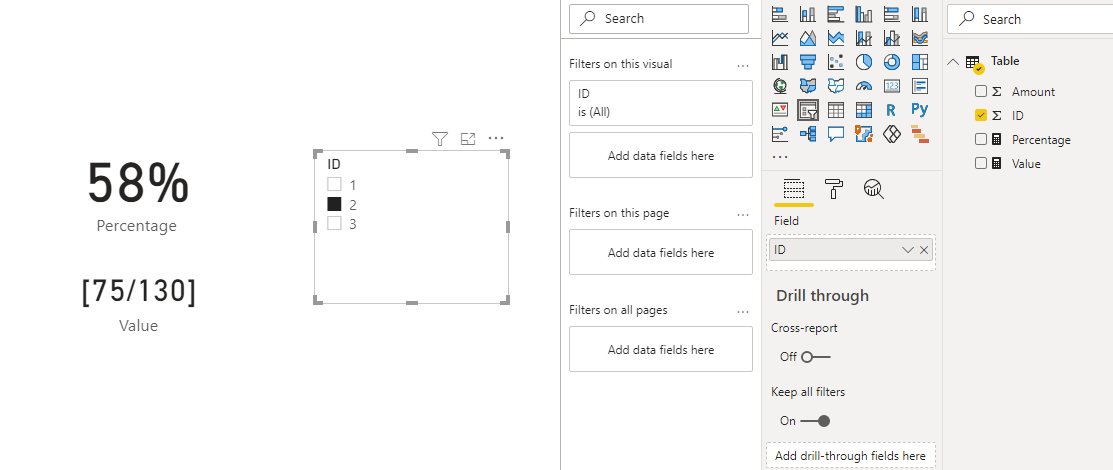The image size is (1113, 470).
Task: Select the Matrix visual
Action: tap(864, 110)
